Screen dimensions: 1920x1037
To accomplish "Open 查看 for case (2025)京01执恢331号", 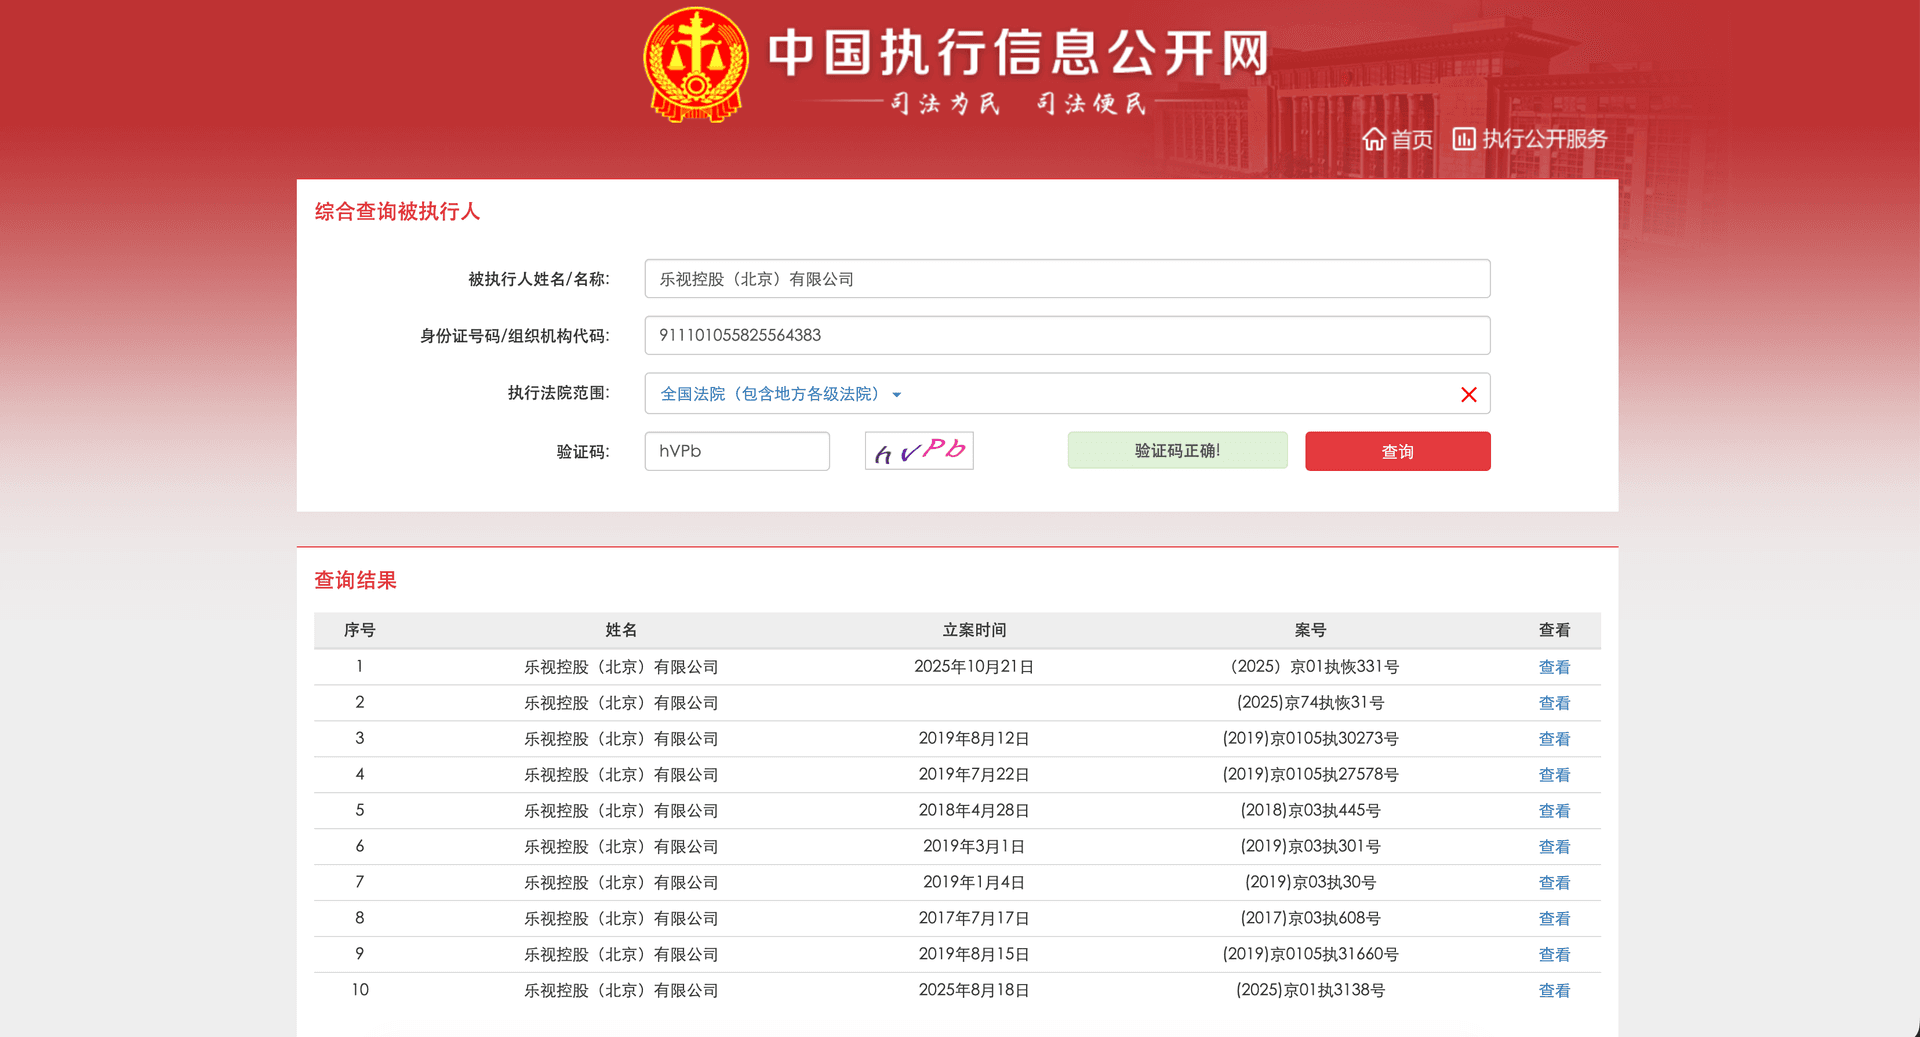I will [x=1554, y=667].
